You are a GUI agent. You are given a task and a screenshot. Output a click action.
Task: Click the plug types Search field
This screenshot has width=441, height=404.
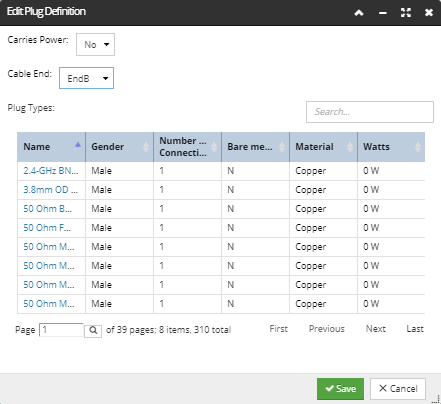pos(370,112)
